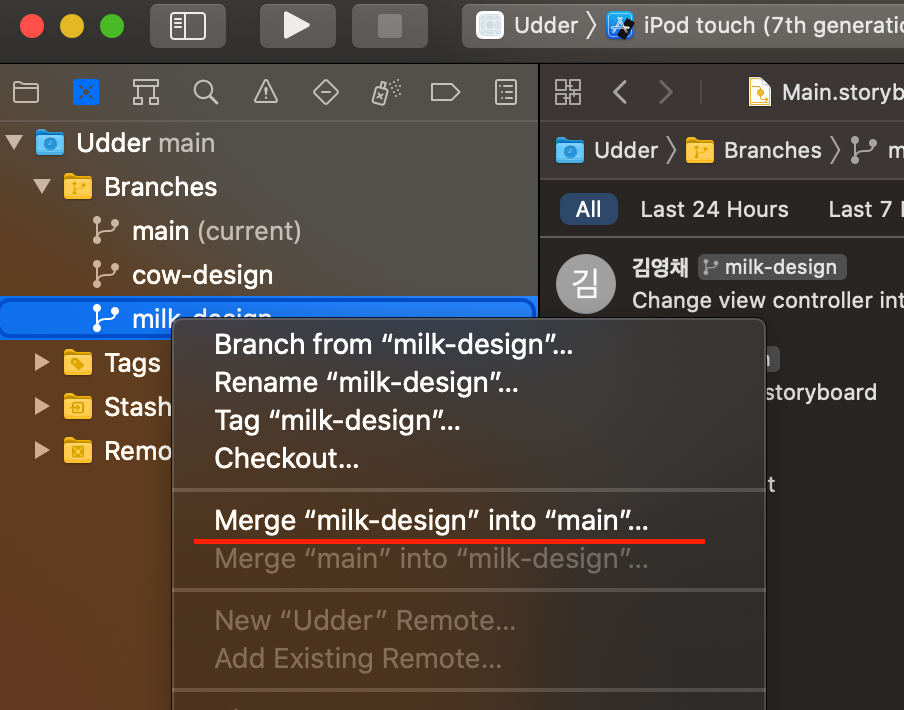Open the Find navigator magnifier icon
The width and height of the screenshot is (904, 710).
(x=206, y=92)
